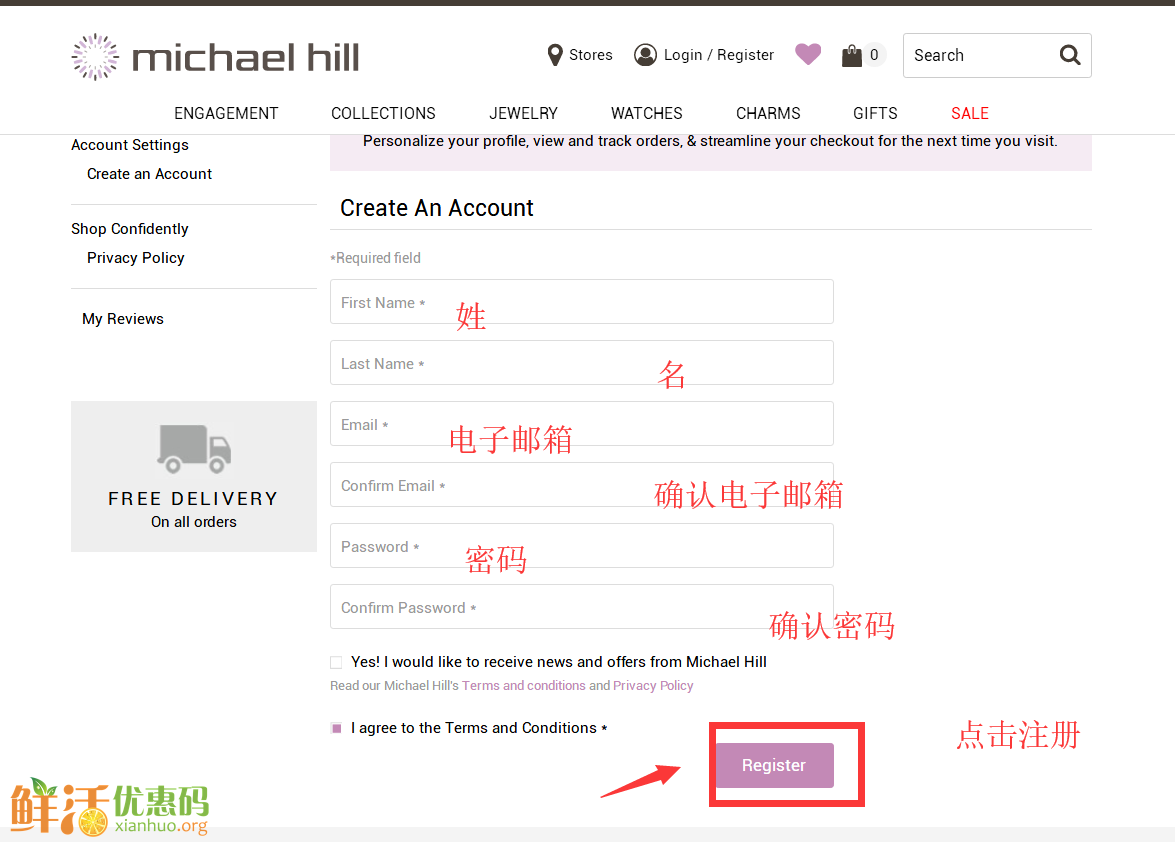Click the Email field
1175x842 pixels.
582,424
